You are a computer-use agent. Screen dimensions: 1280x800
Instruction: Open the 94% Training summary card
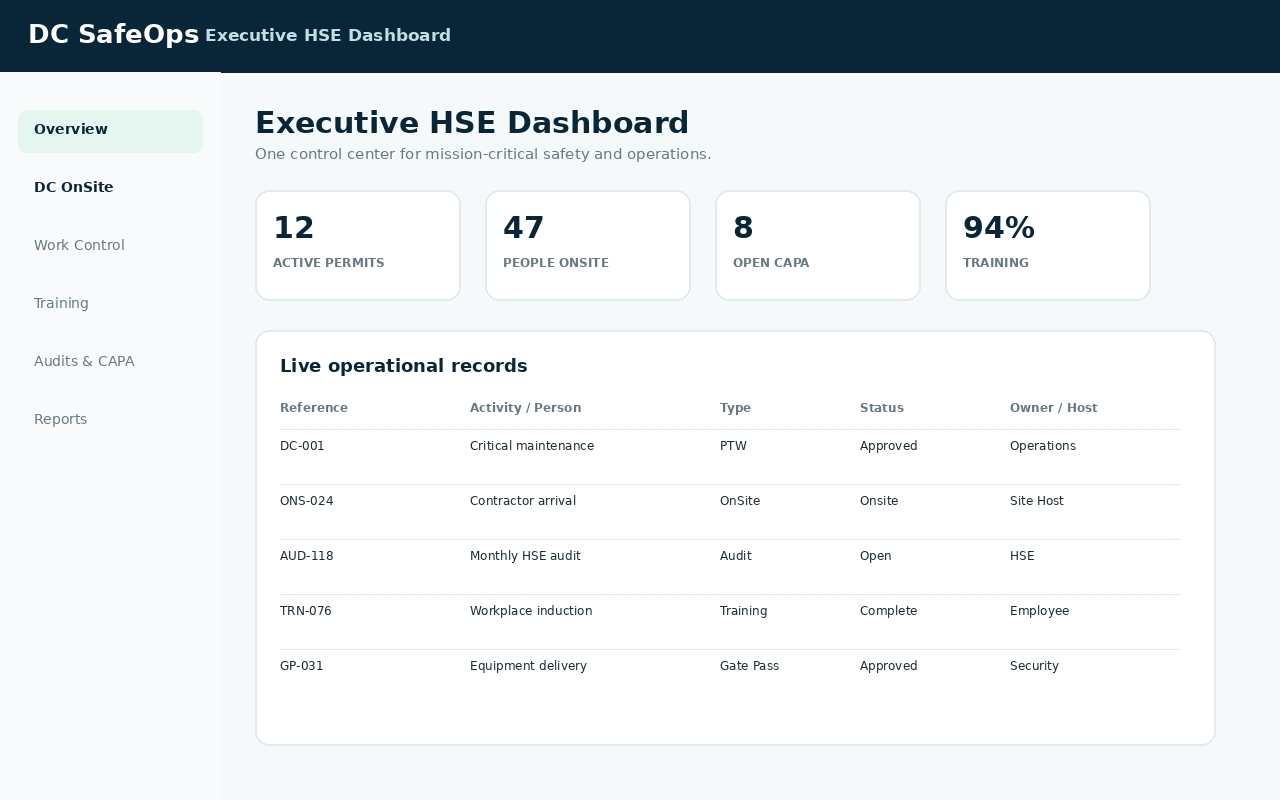click(x=1048, y=245)
